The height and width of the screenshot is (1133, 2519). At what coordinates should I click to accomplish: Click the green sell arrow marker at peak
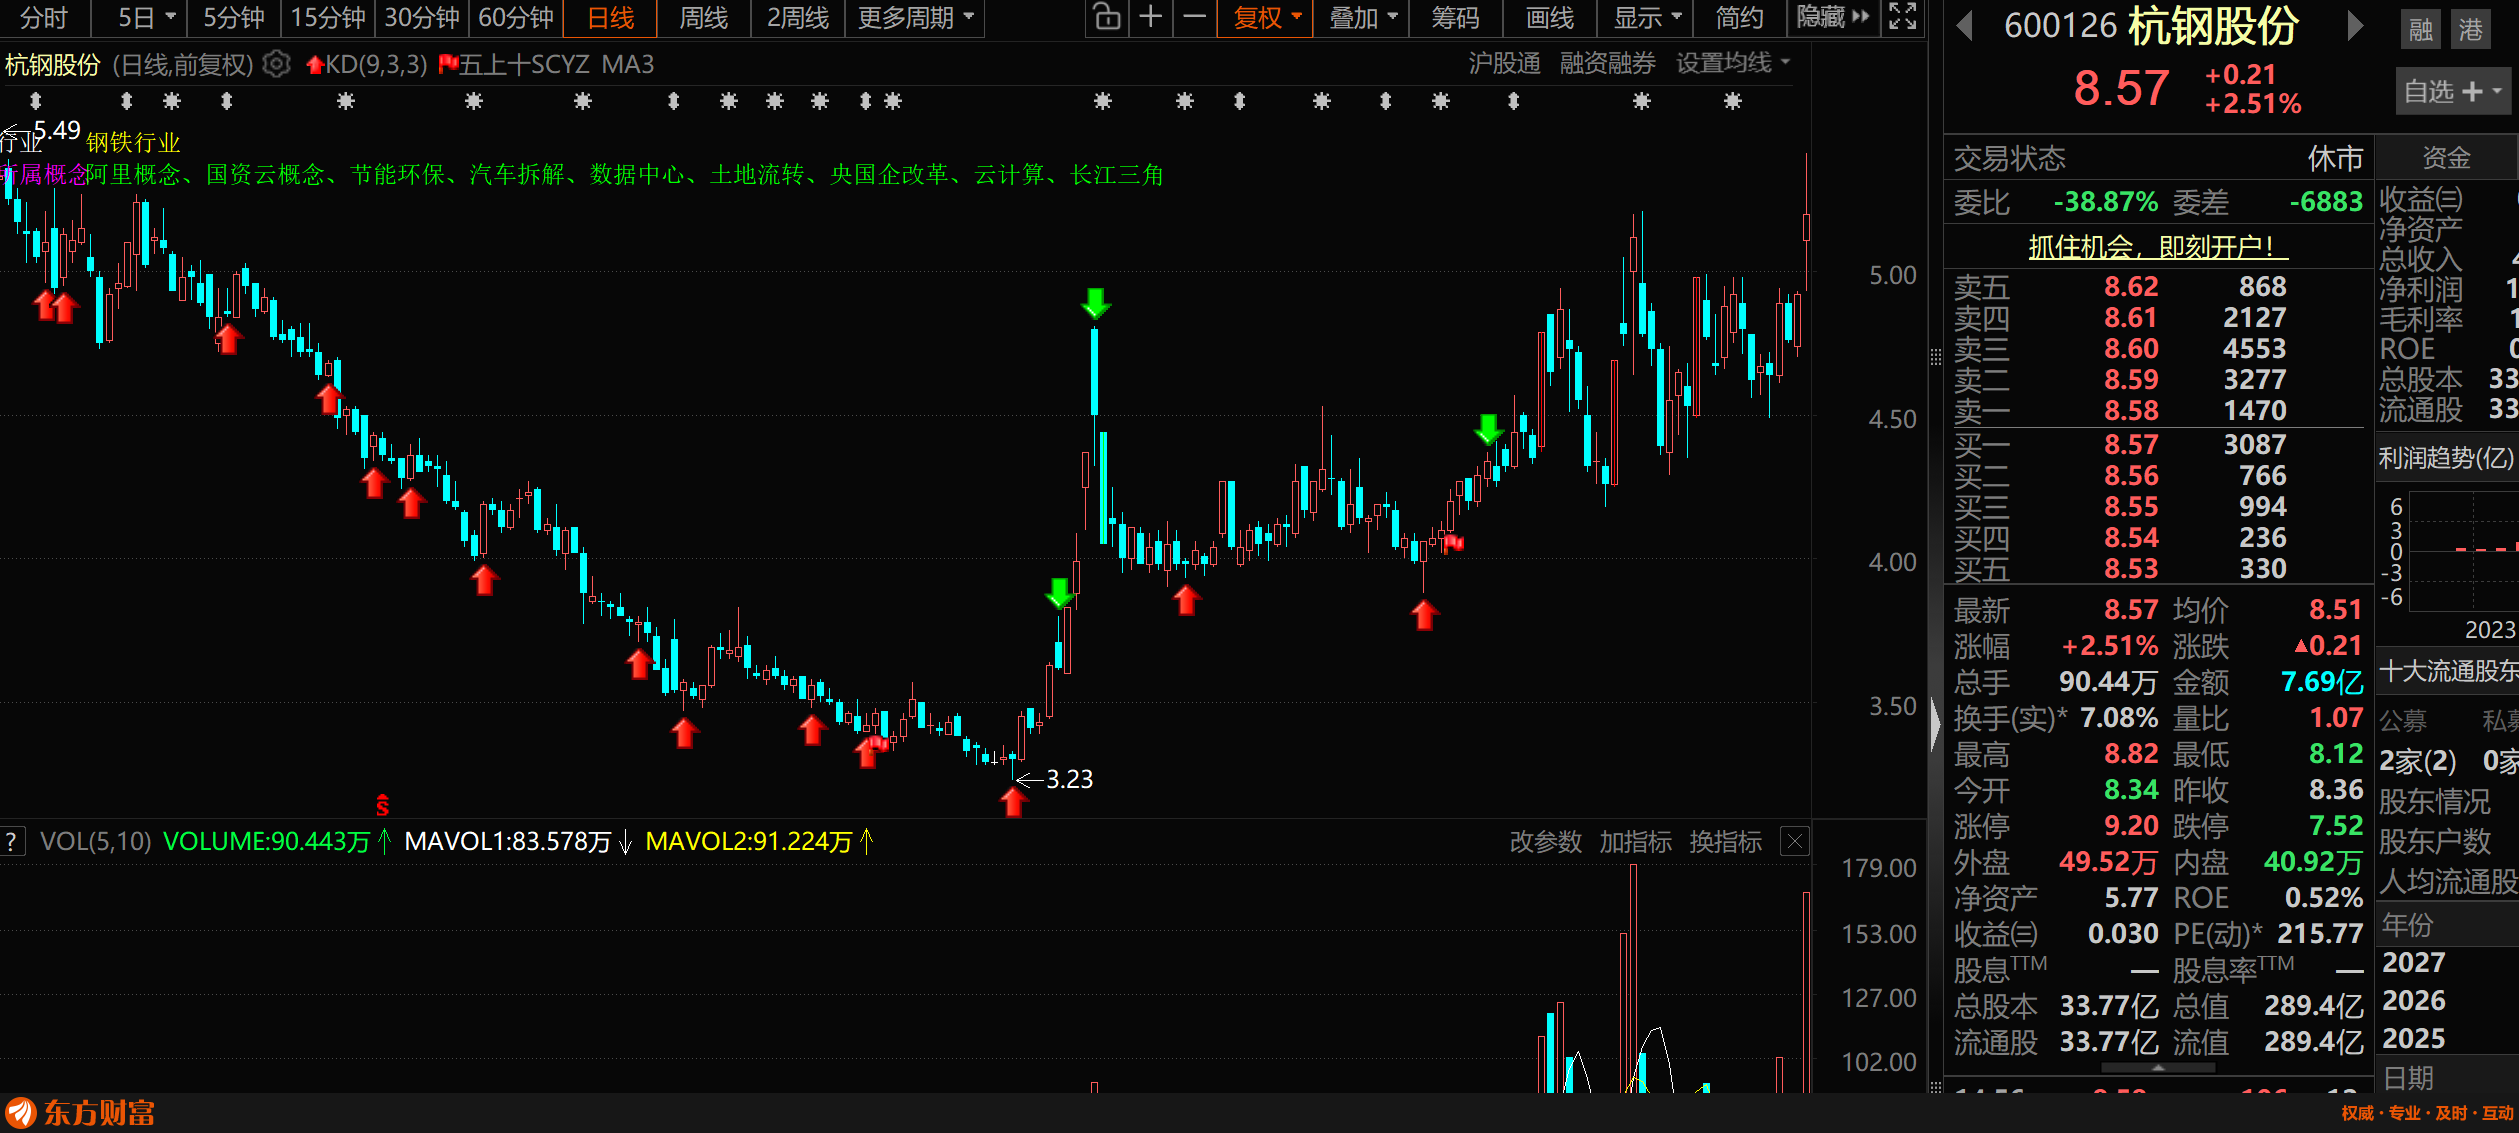pos(1096,302)
